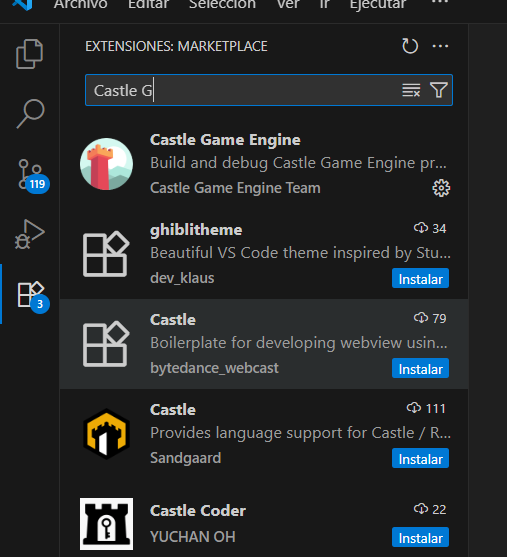
Task: Select the ghiblitheme extension title
Action: pyautogui.click(x=196, y=230)
